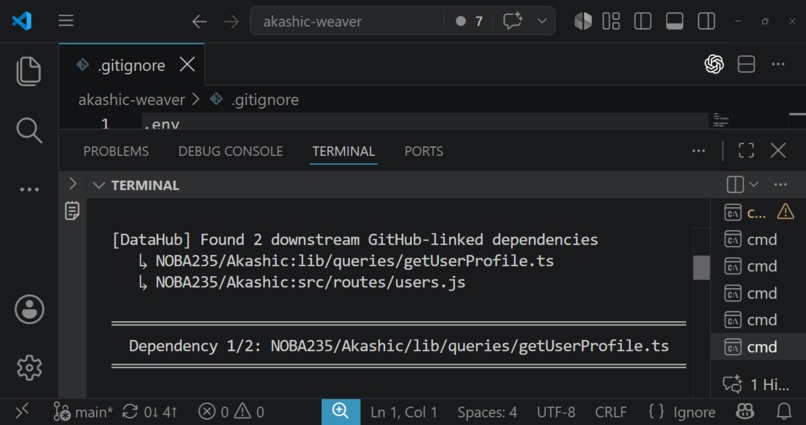
Task: Select the .gitignore editor tab
Action: tap(132, 65)
